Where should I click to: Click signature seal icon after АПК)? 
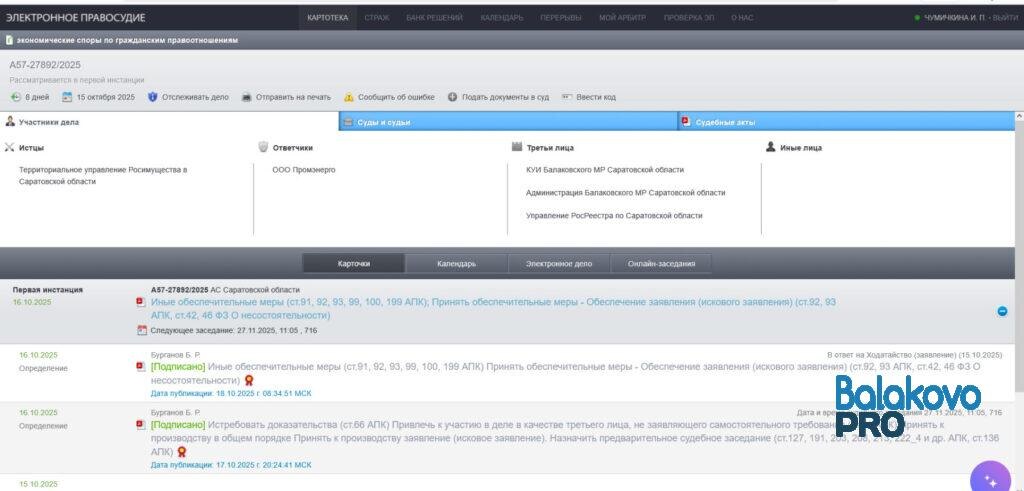(x=182, y=452)
